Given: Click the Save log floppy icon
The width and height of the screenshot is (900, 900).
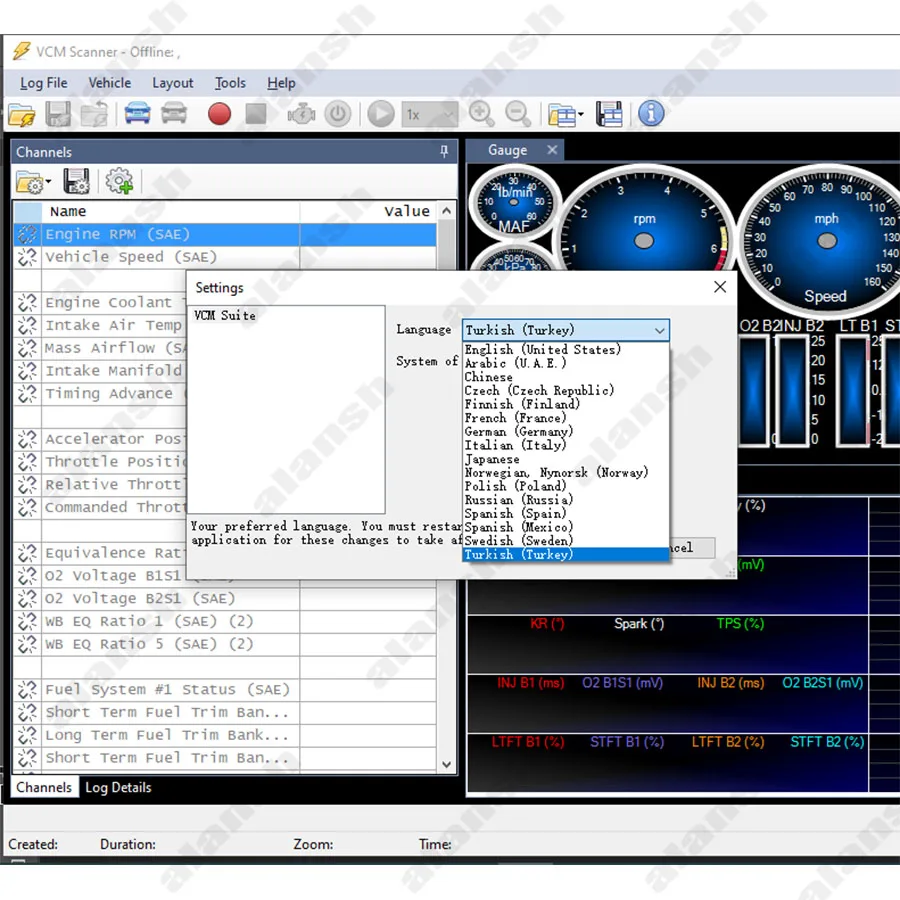Looking at the screenshot, I should click(x=57, y=114).
